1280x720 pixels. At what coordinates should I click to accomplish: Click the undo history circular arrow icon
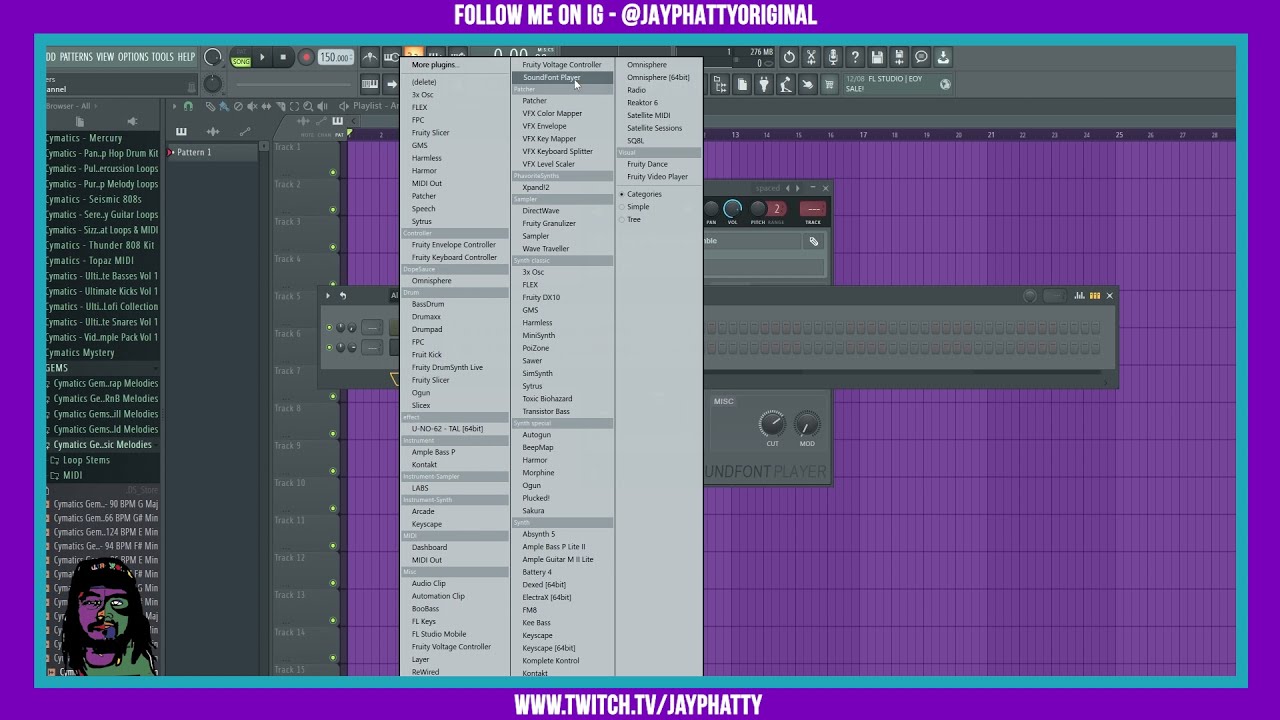(x=789, y=57)
